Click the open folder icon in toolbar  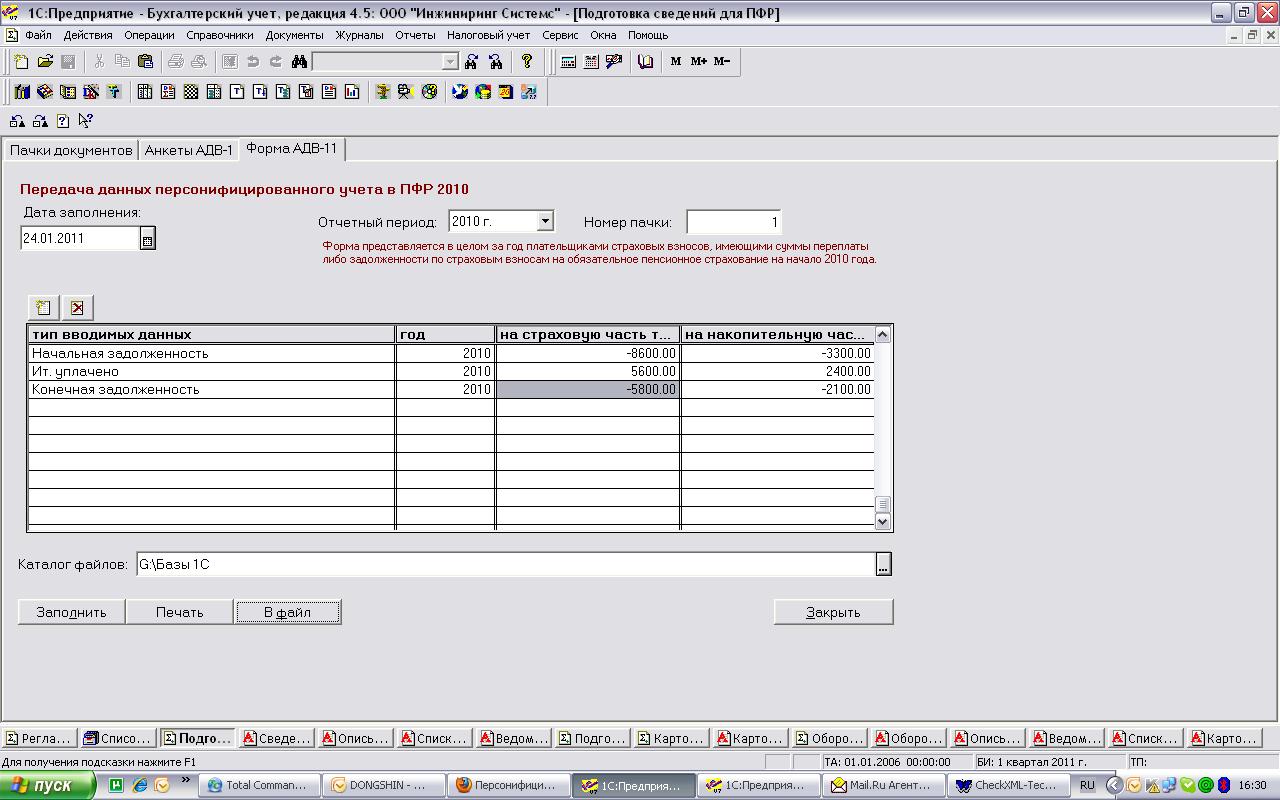pos(45,62)
